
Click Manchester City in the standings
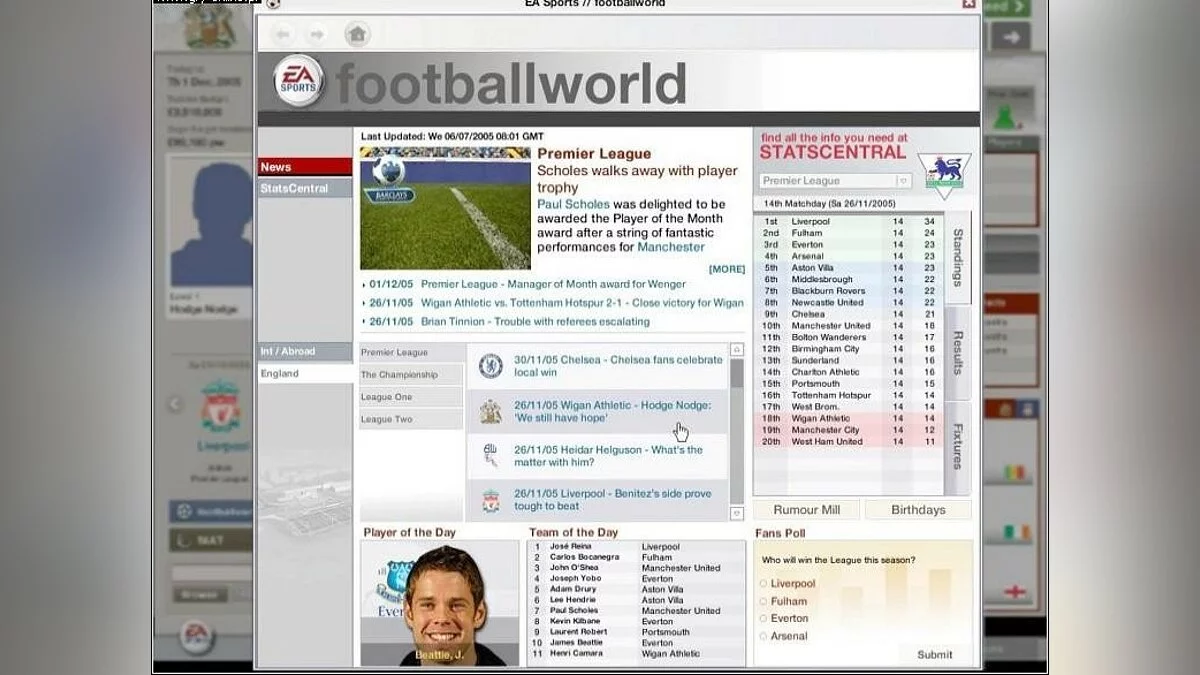click(x=825, y=430)
